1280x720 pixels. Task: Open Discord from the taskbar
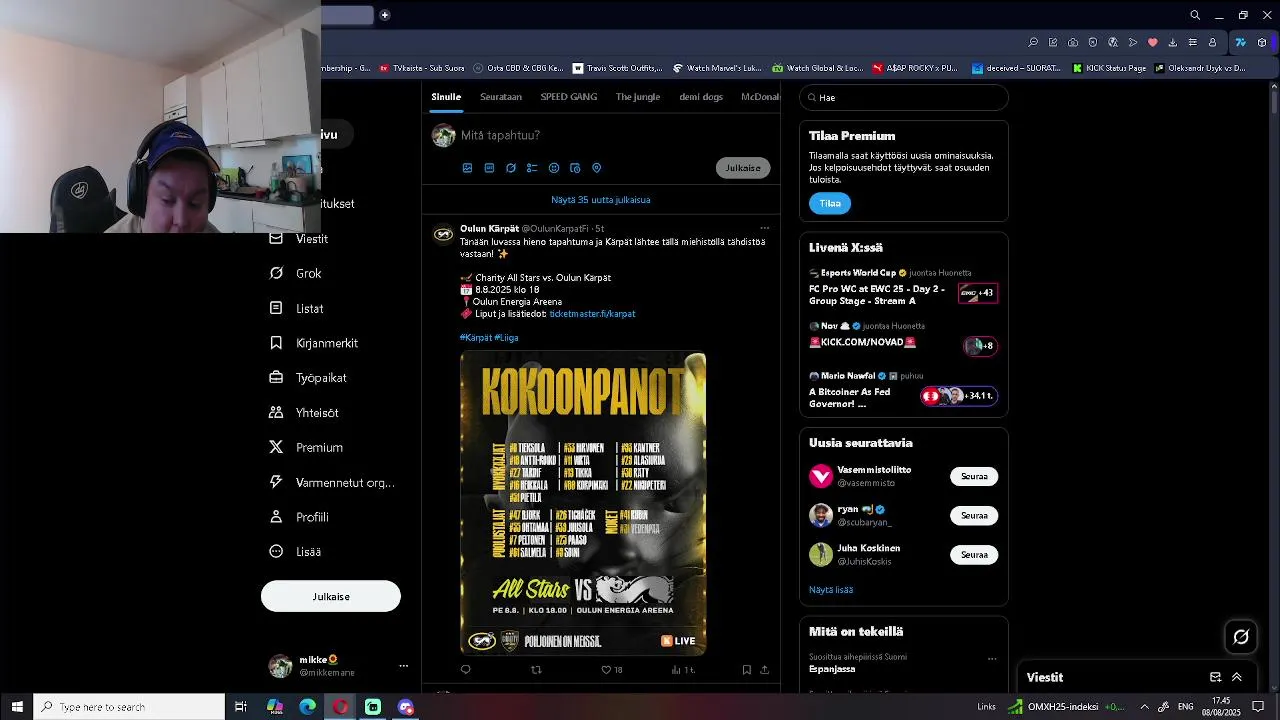405,707
